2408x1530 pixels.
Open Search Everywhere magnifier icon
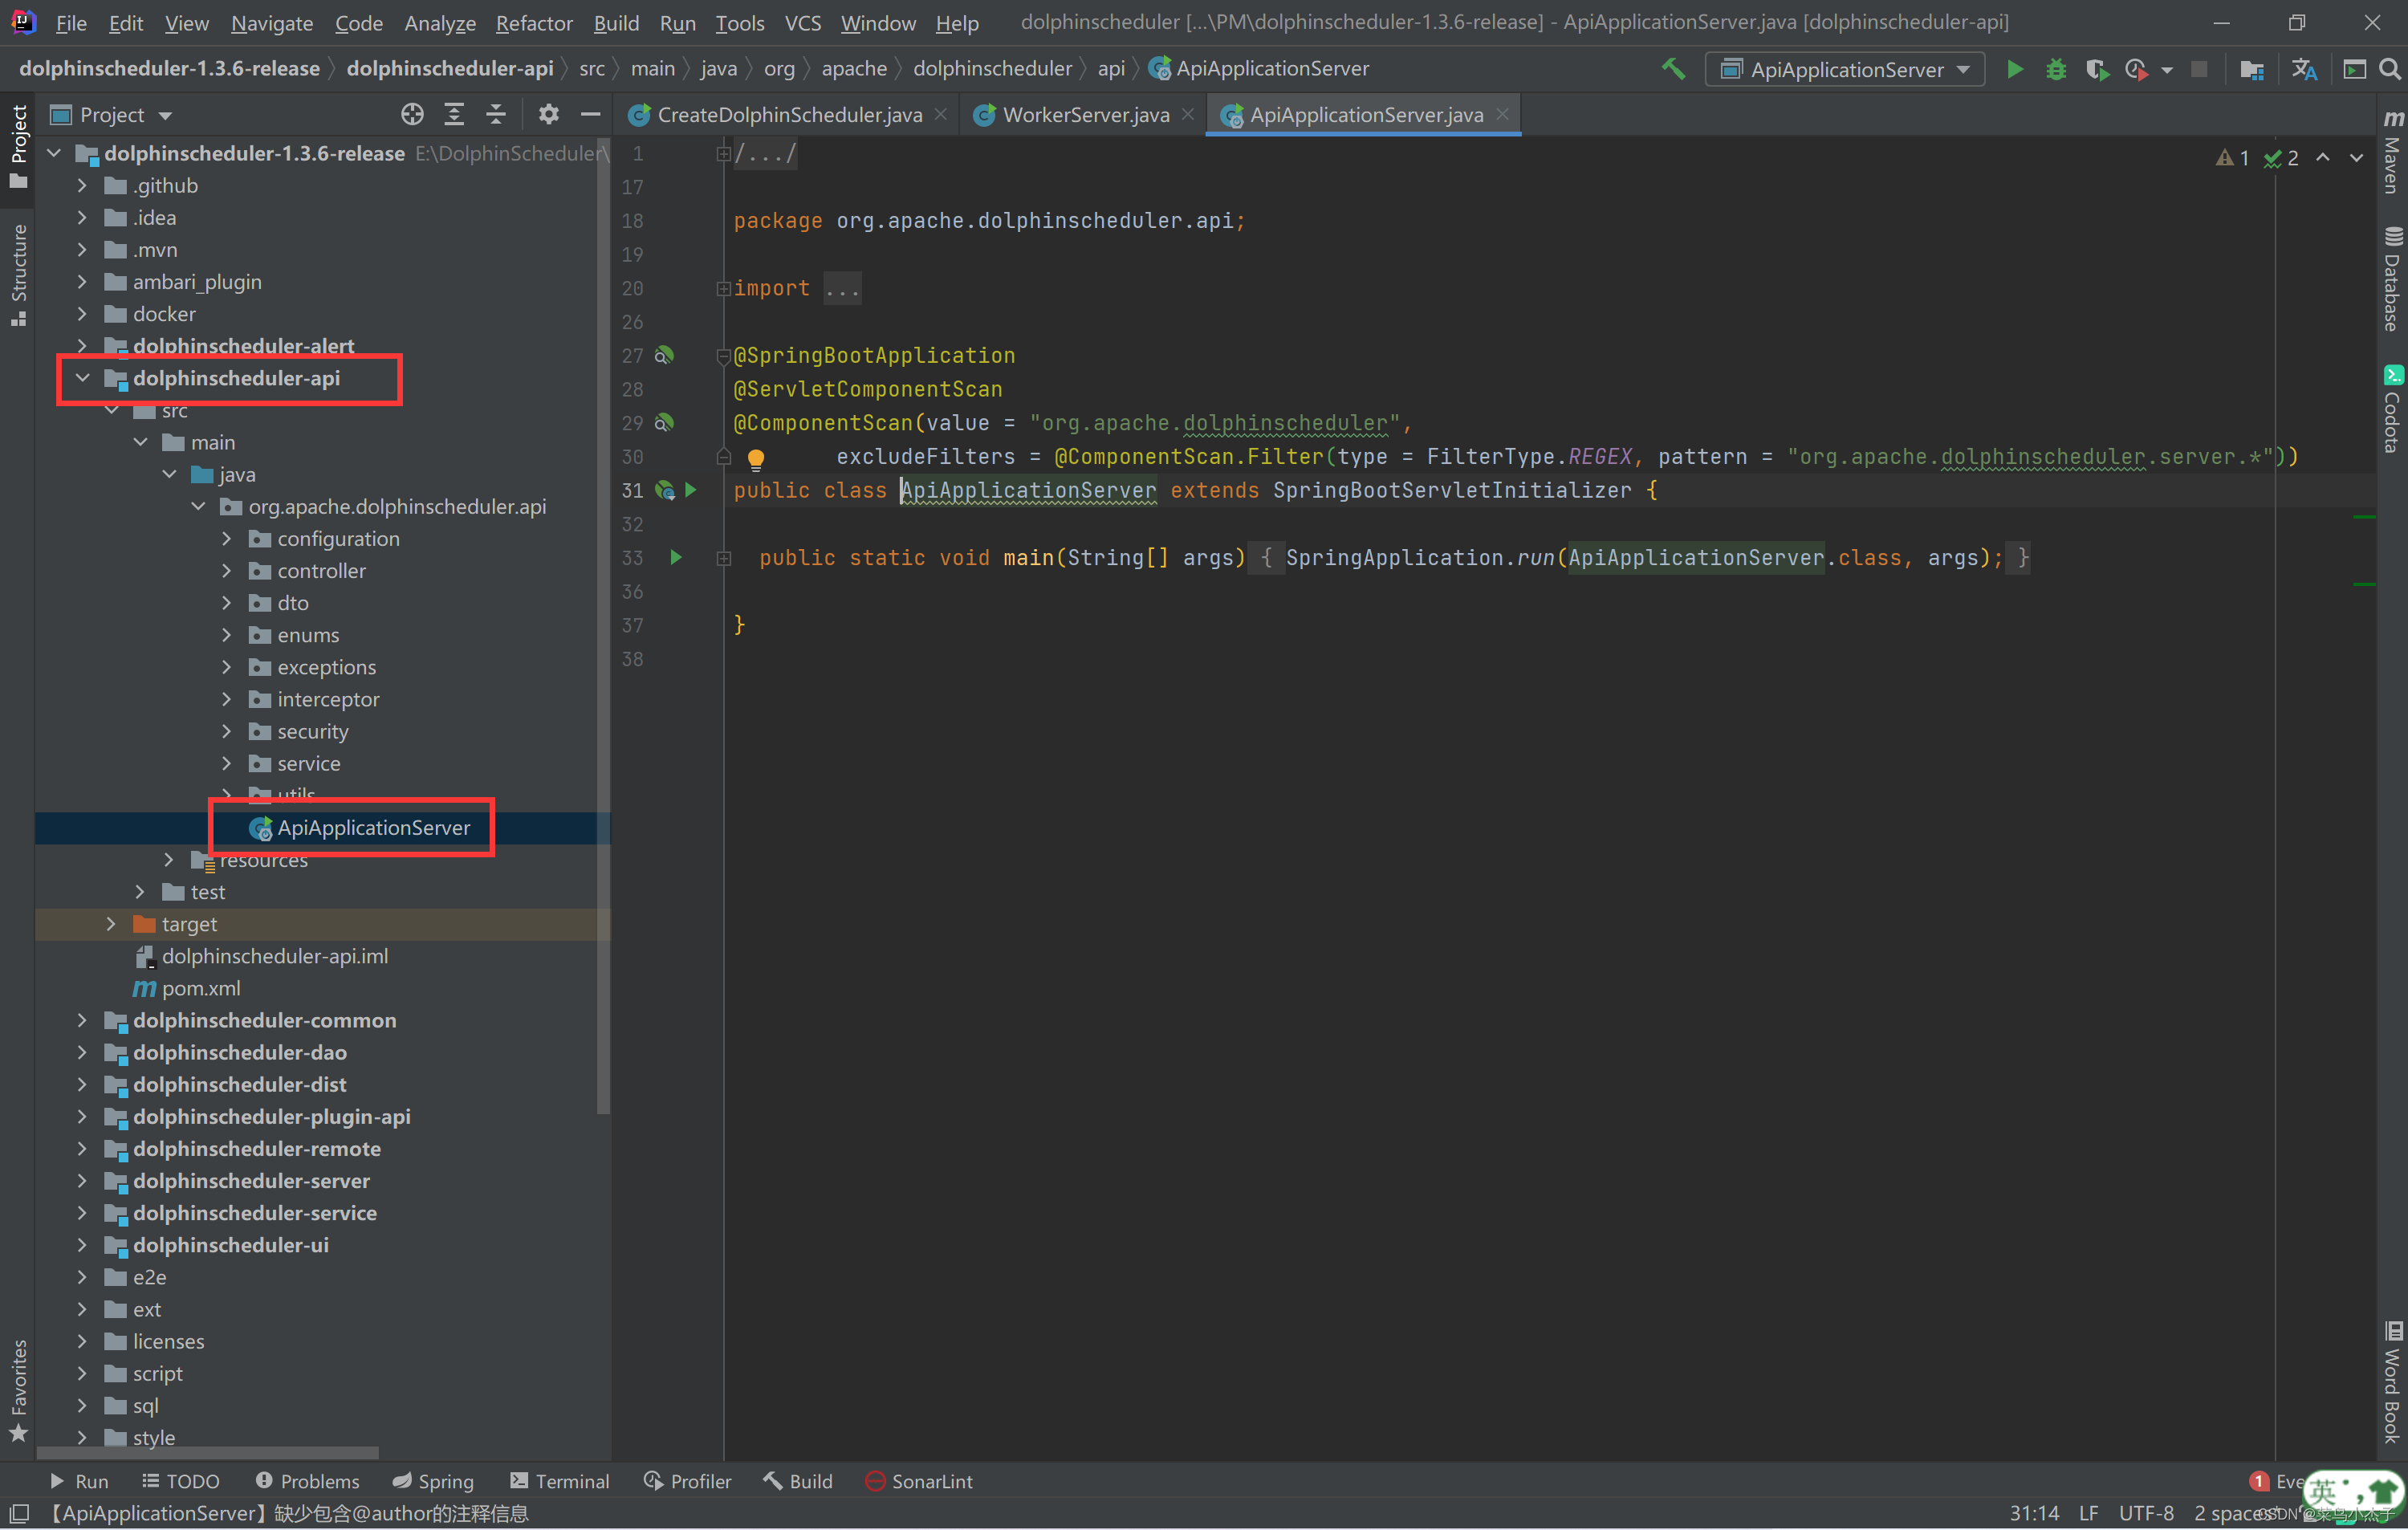2389,69
